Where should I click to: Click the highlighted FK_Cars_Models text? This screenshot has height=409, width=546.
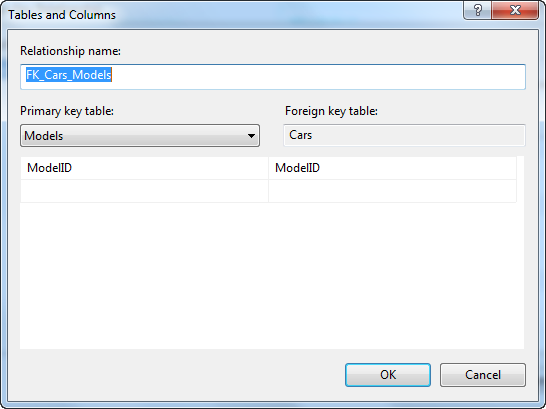tap(69, 75)
